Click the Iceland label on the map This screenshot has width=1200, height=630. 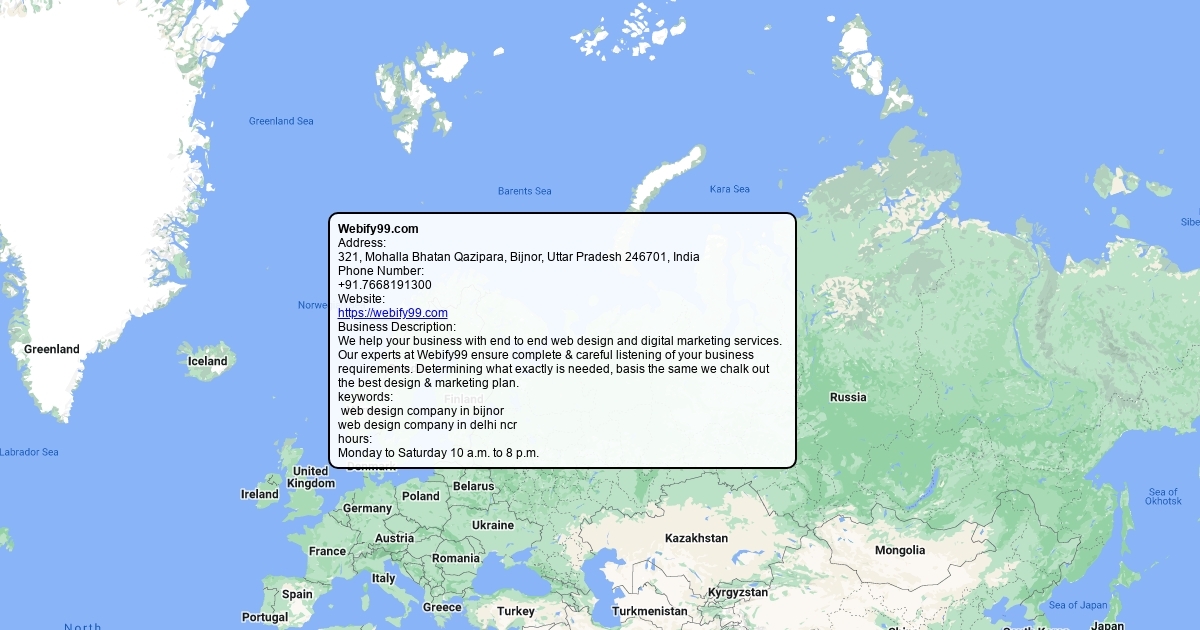click(x=208, y=361)
